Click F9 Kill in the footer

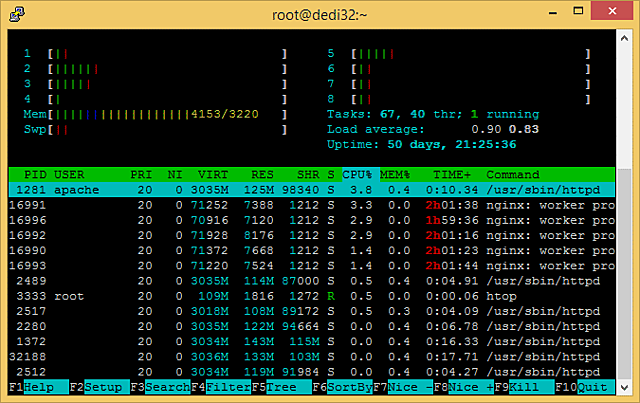pyautogui.click(x=524, y=387)
